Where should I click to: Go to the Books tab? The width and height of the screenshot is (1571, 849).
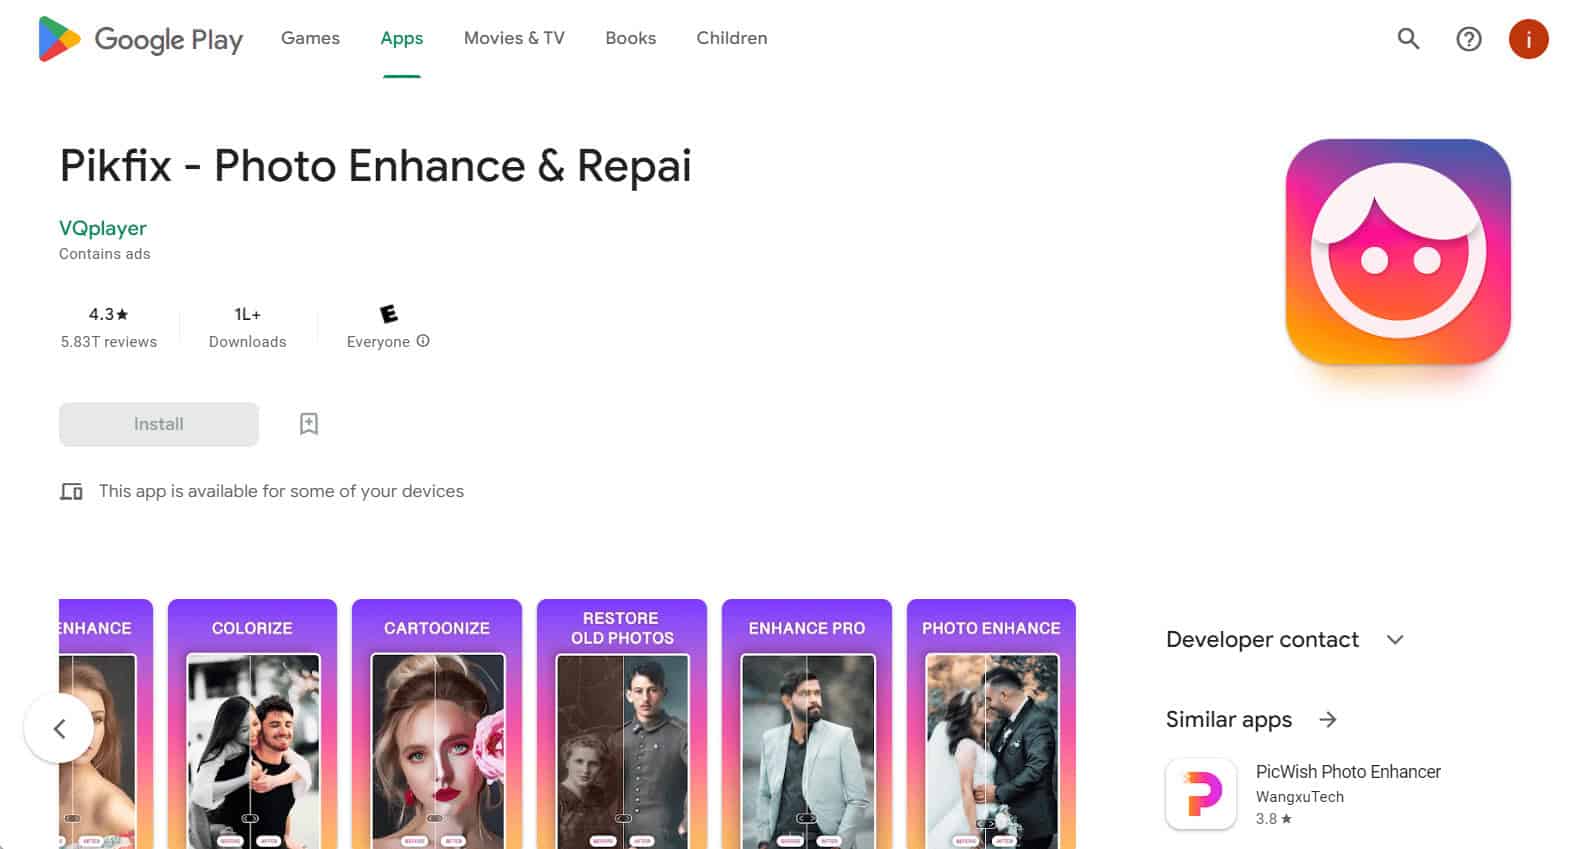[x=630, y=38]
